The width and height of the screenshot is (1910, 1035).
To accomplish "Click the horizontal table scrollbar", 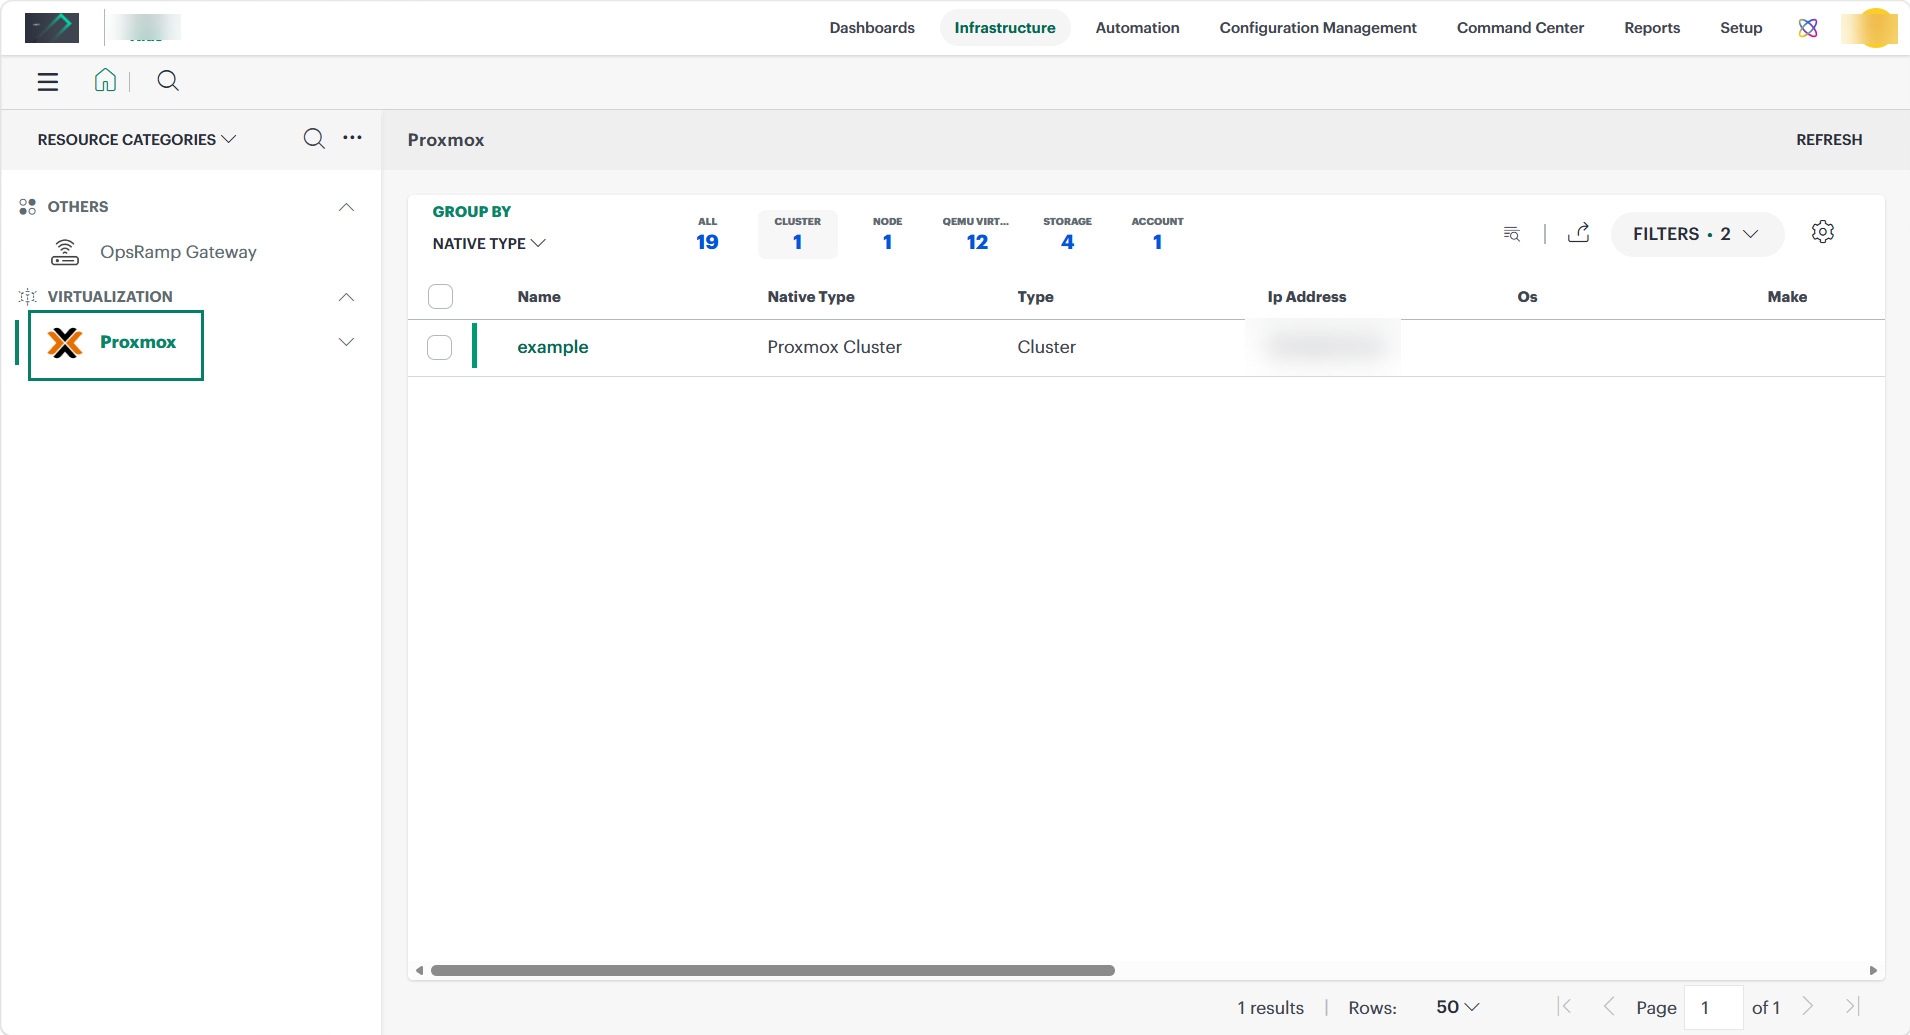I will coord(772,970).
